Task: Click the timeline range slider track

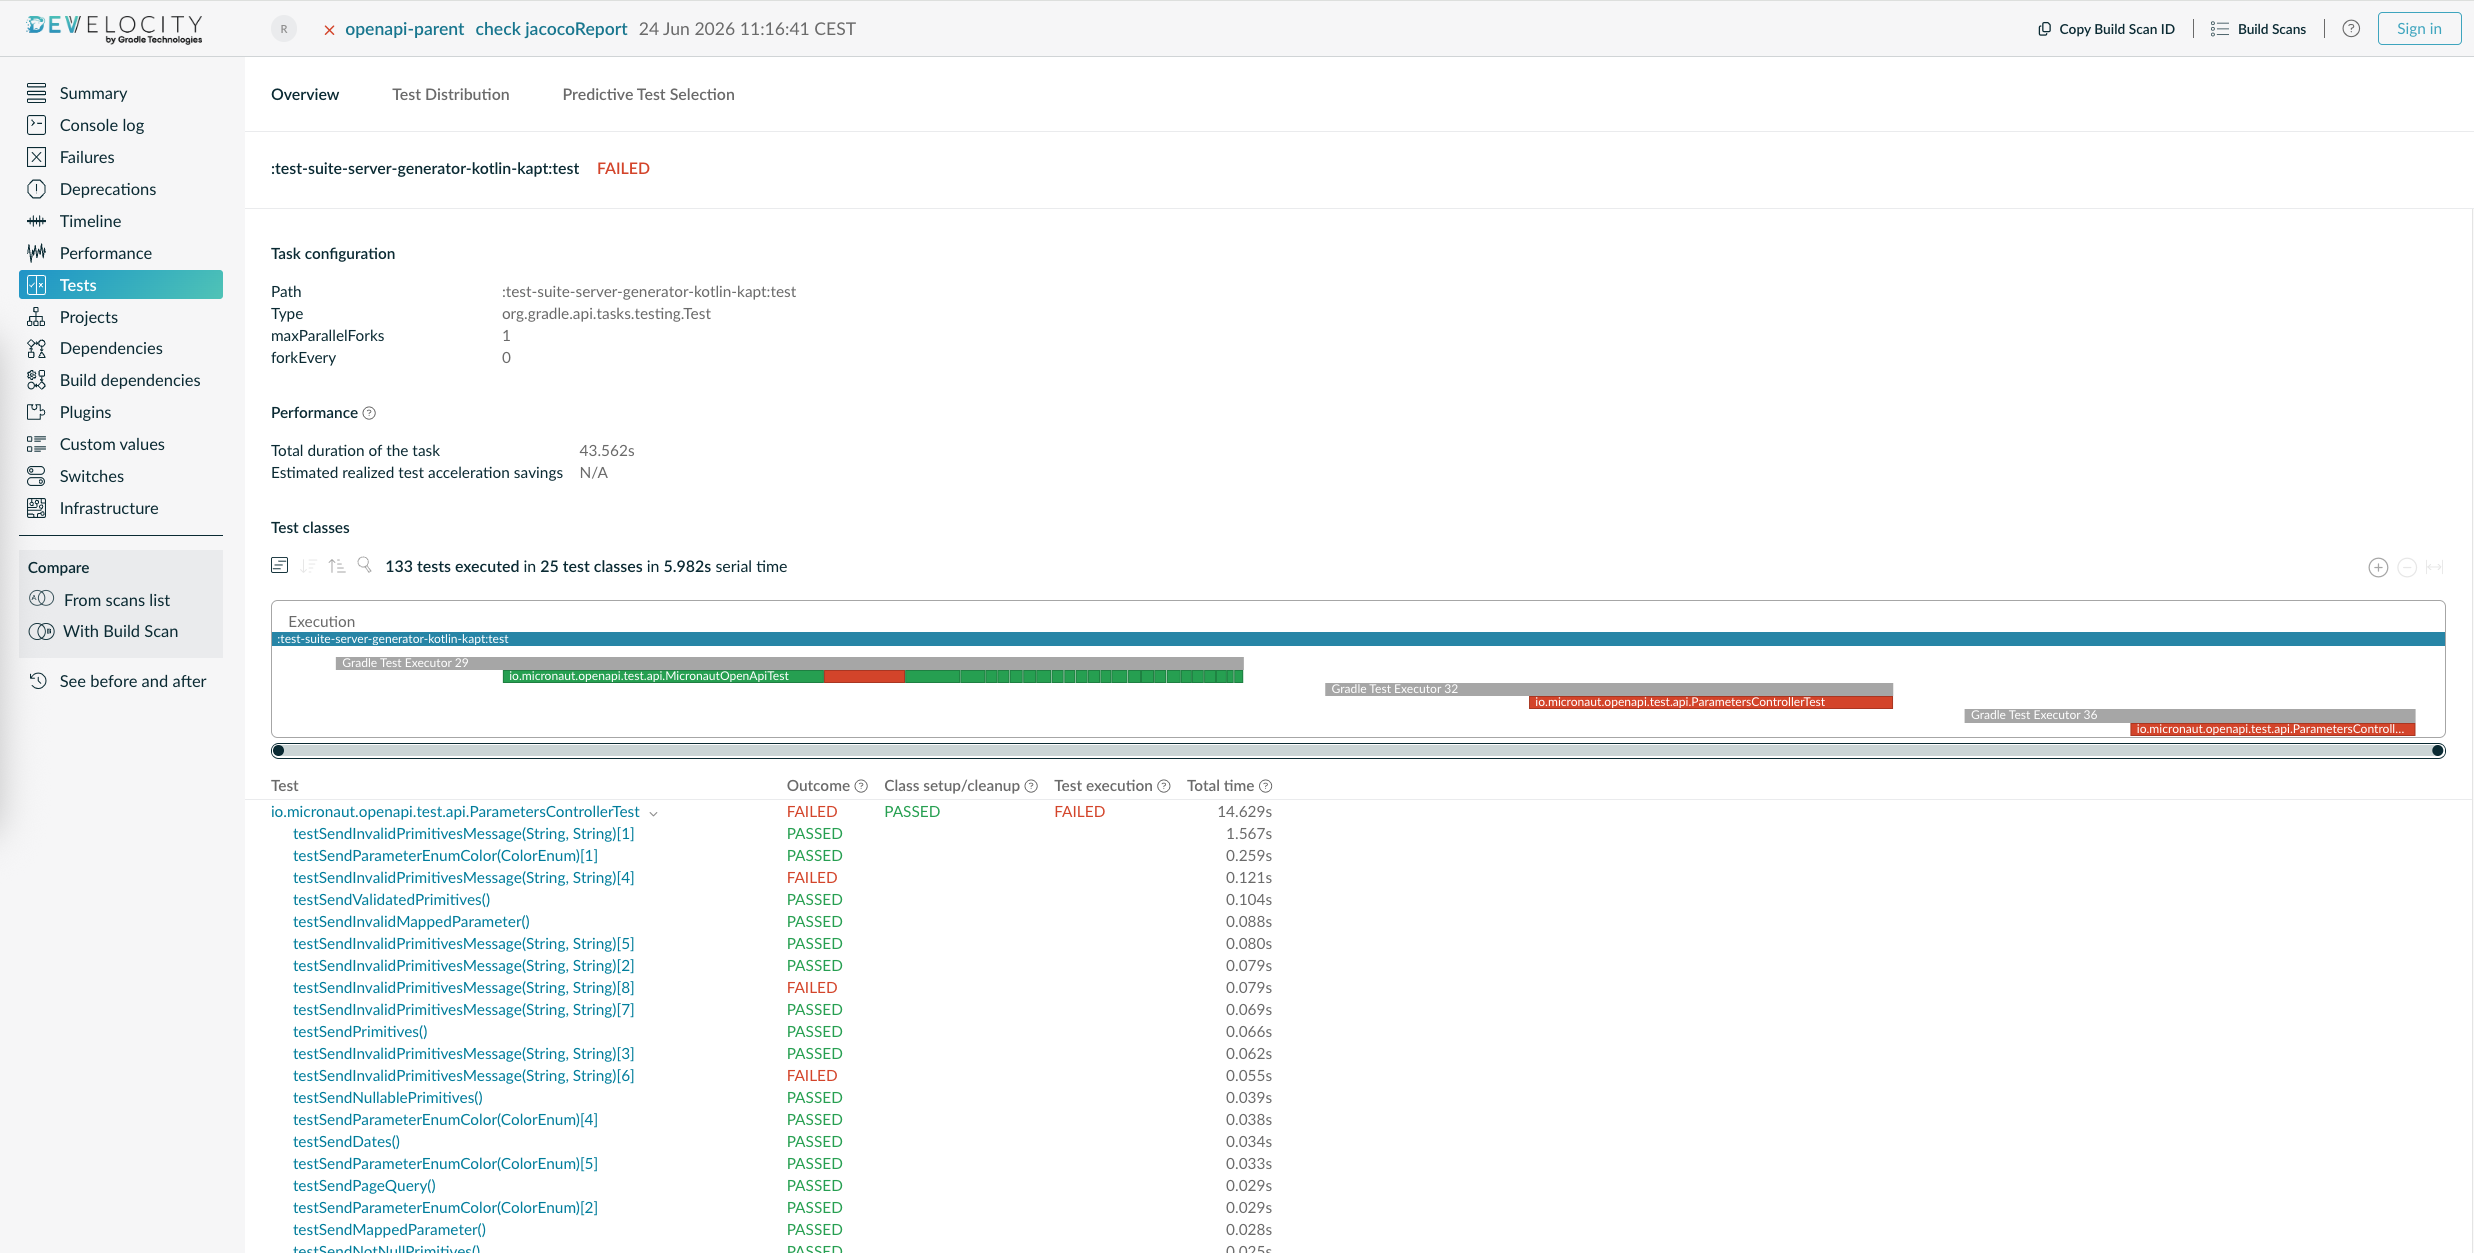Action: 1358,751
